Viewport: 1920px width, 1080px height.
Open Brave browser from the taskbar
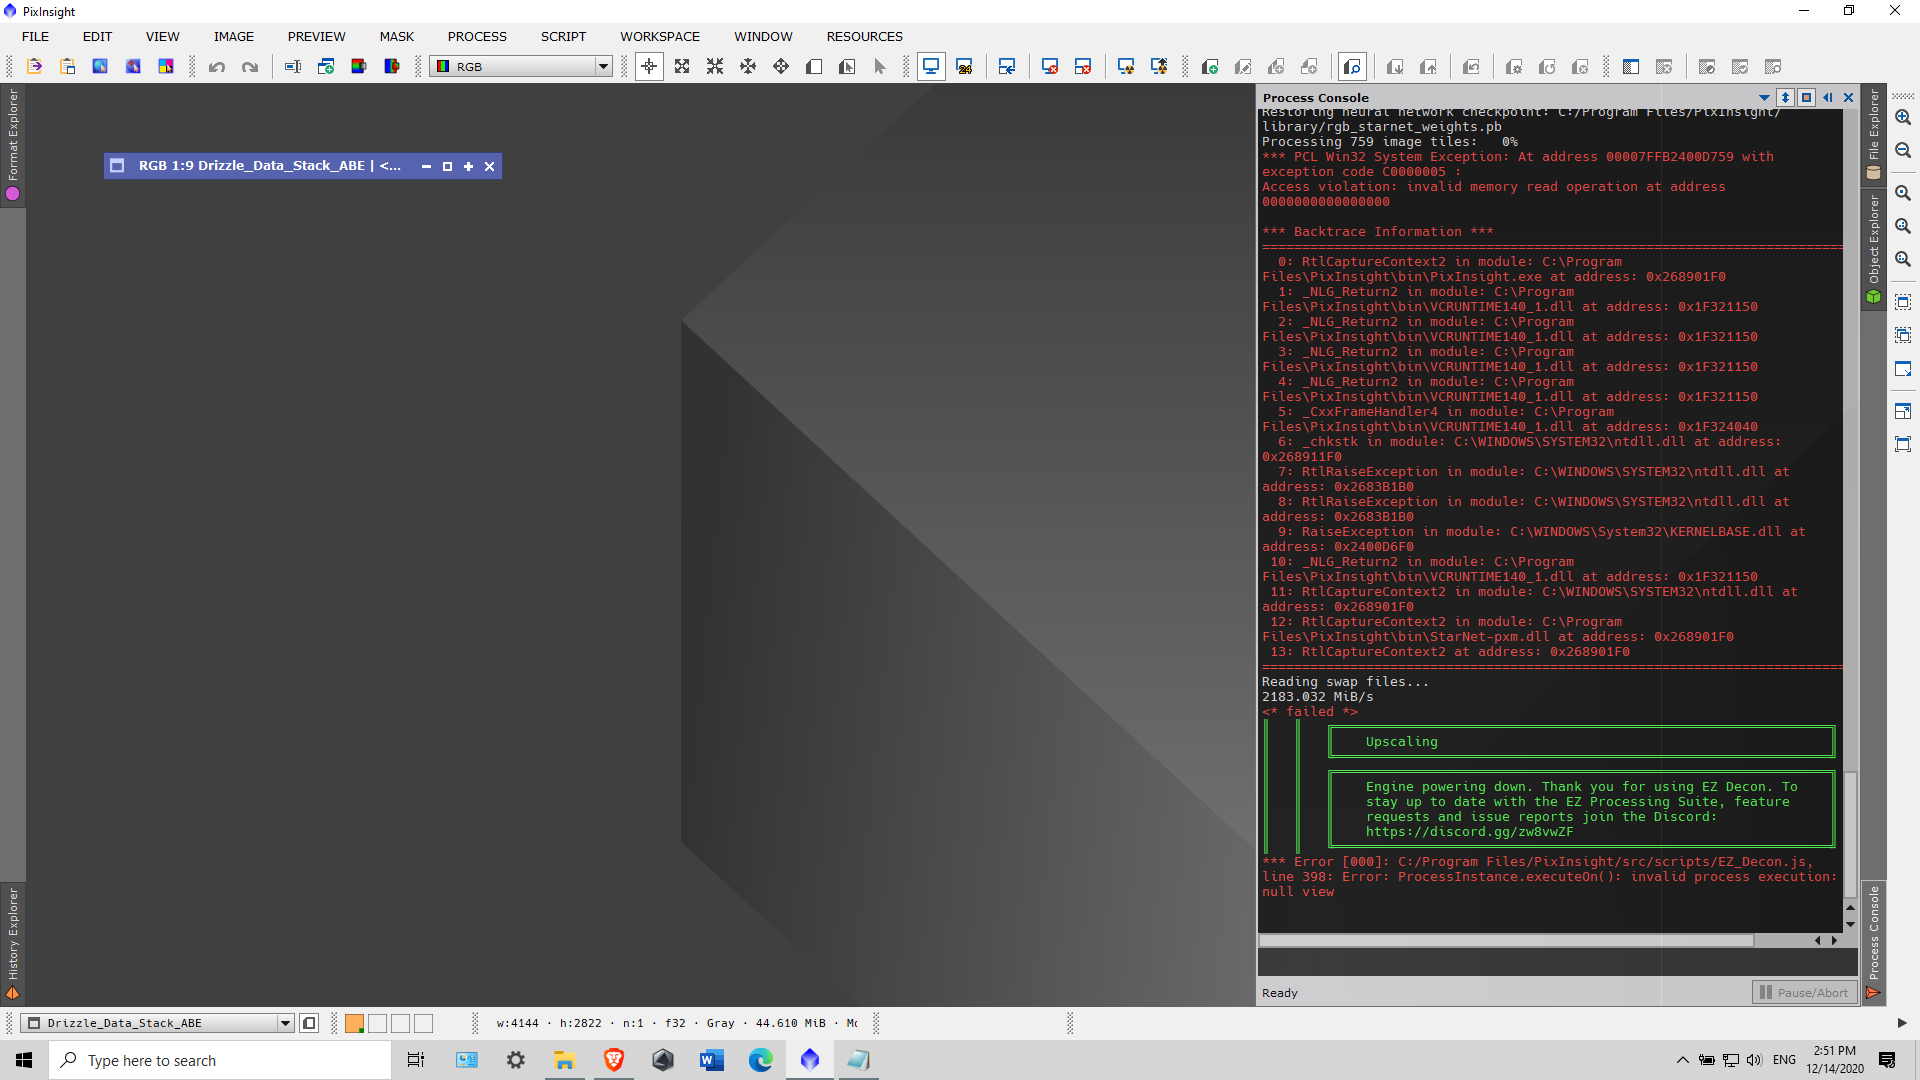(614, 1060)
